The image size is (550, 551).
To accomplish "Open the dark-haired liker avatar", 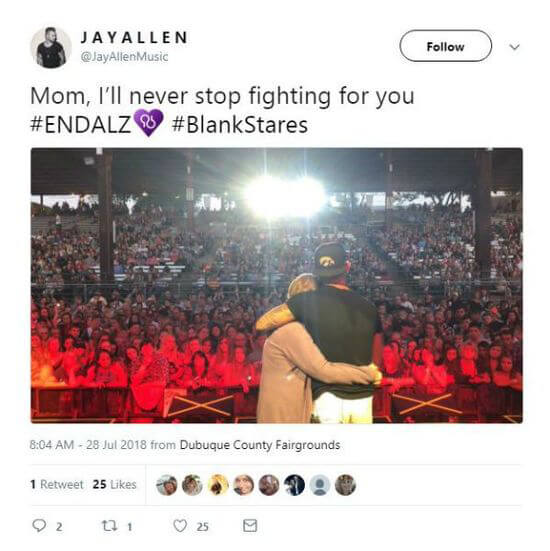I will 294,485.
